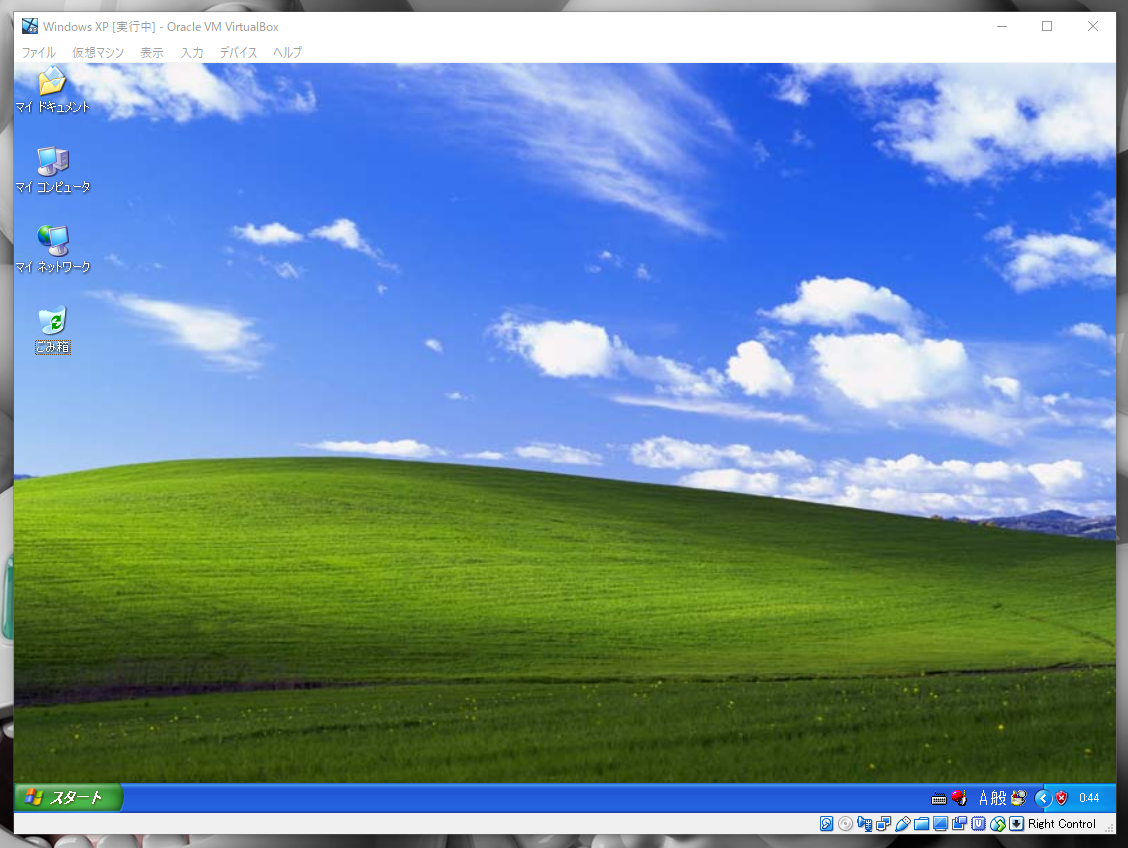This screenshot has width=1128, height=848.
Task: Click the recording indicator icon
Action: point(960,824)
